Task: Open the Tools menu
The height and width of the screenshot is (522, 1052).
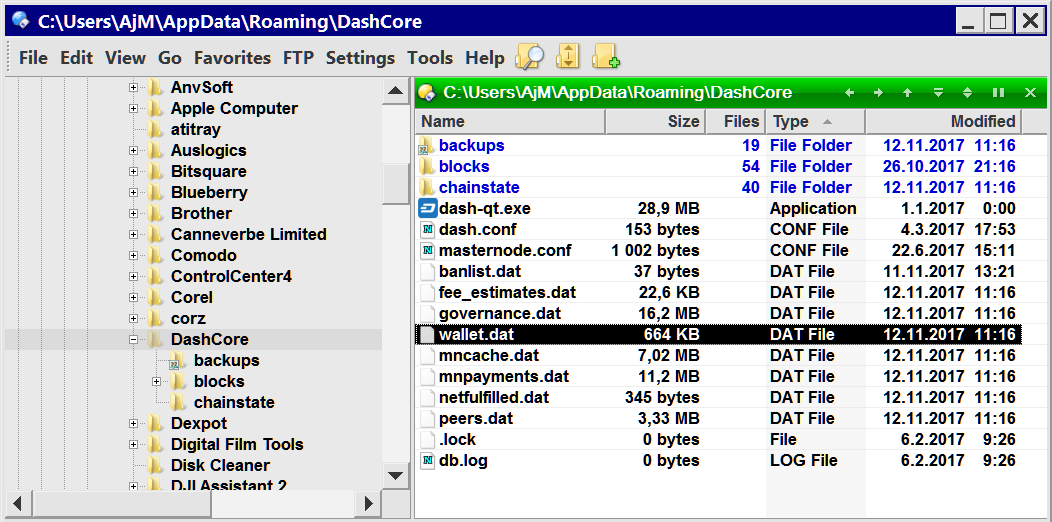Action: 430,58
